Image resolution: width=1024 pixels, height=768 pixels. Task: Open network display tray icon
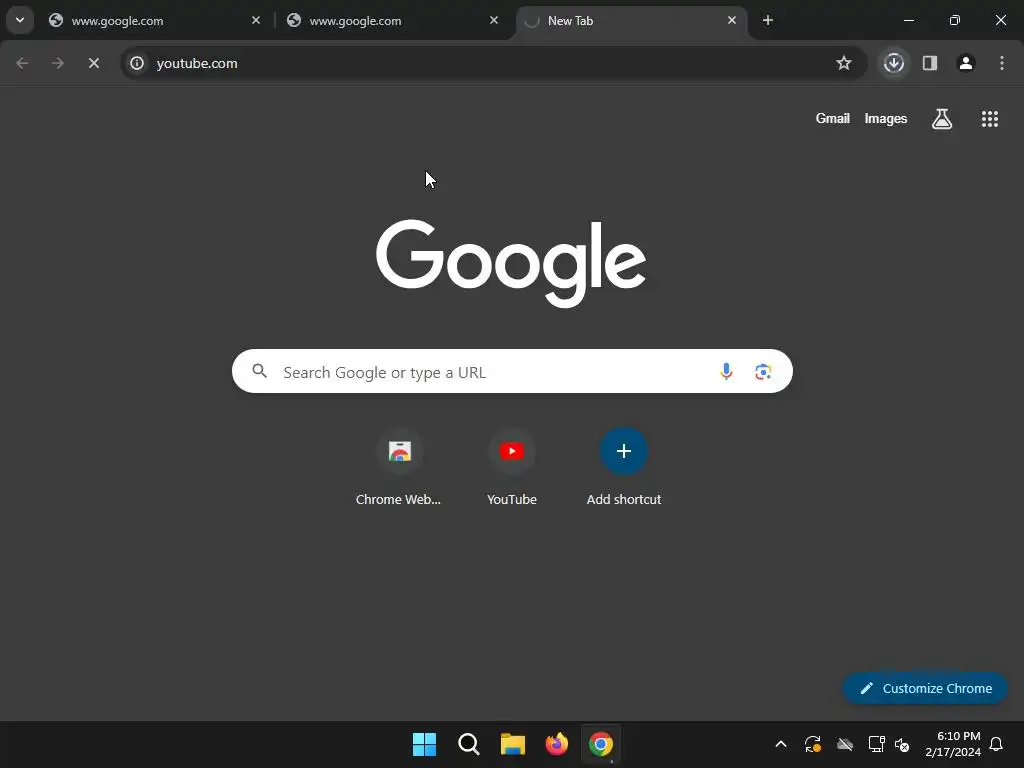876,744
